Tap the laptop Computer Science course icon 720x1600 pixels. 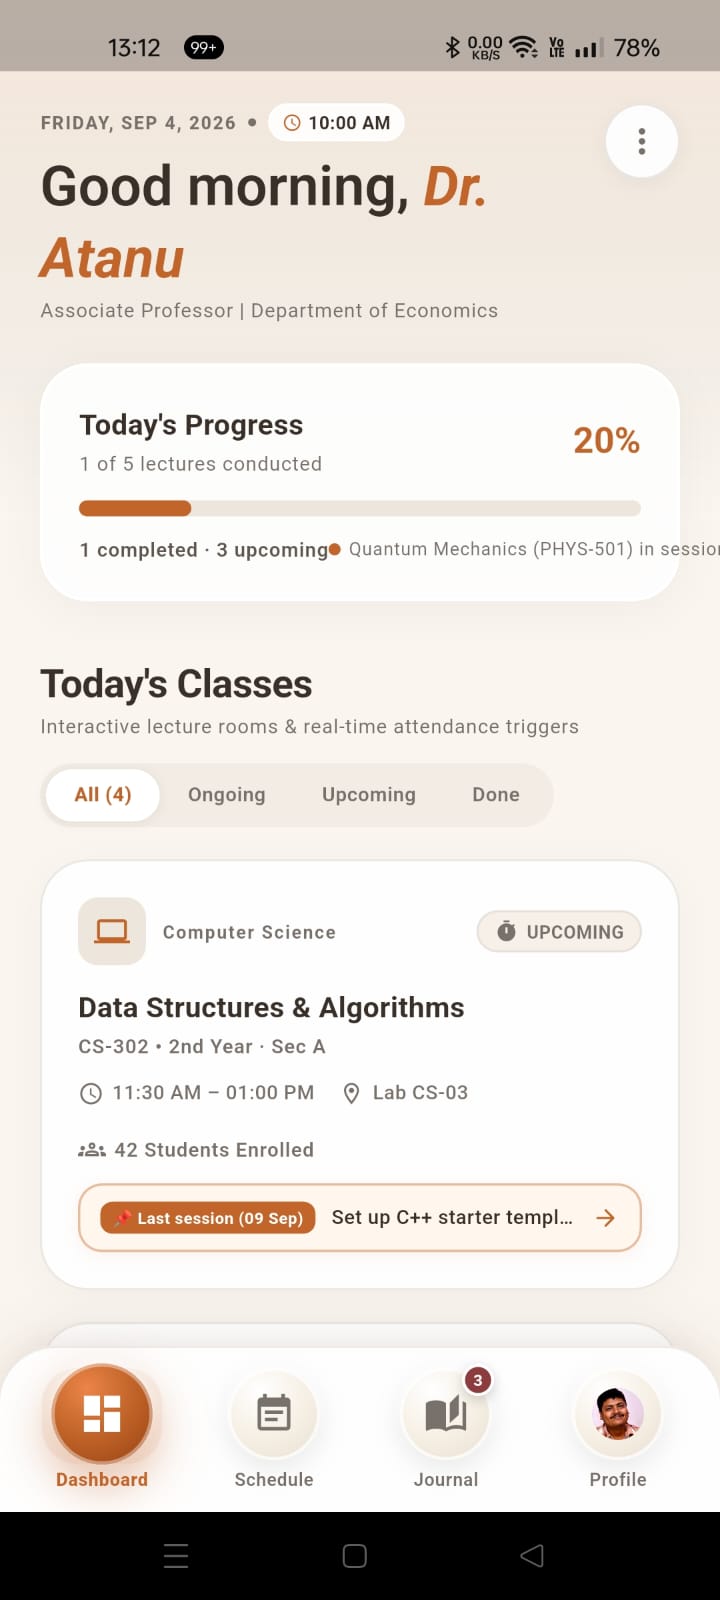coord(112,931)
